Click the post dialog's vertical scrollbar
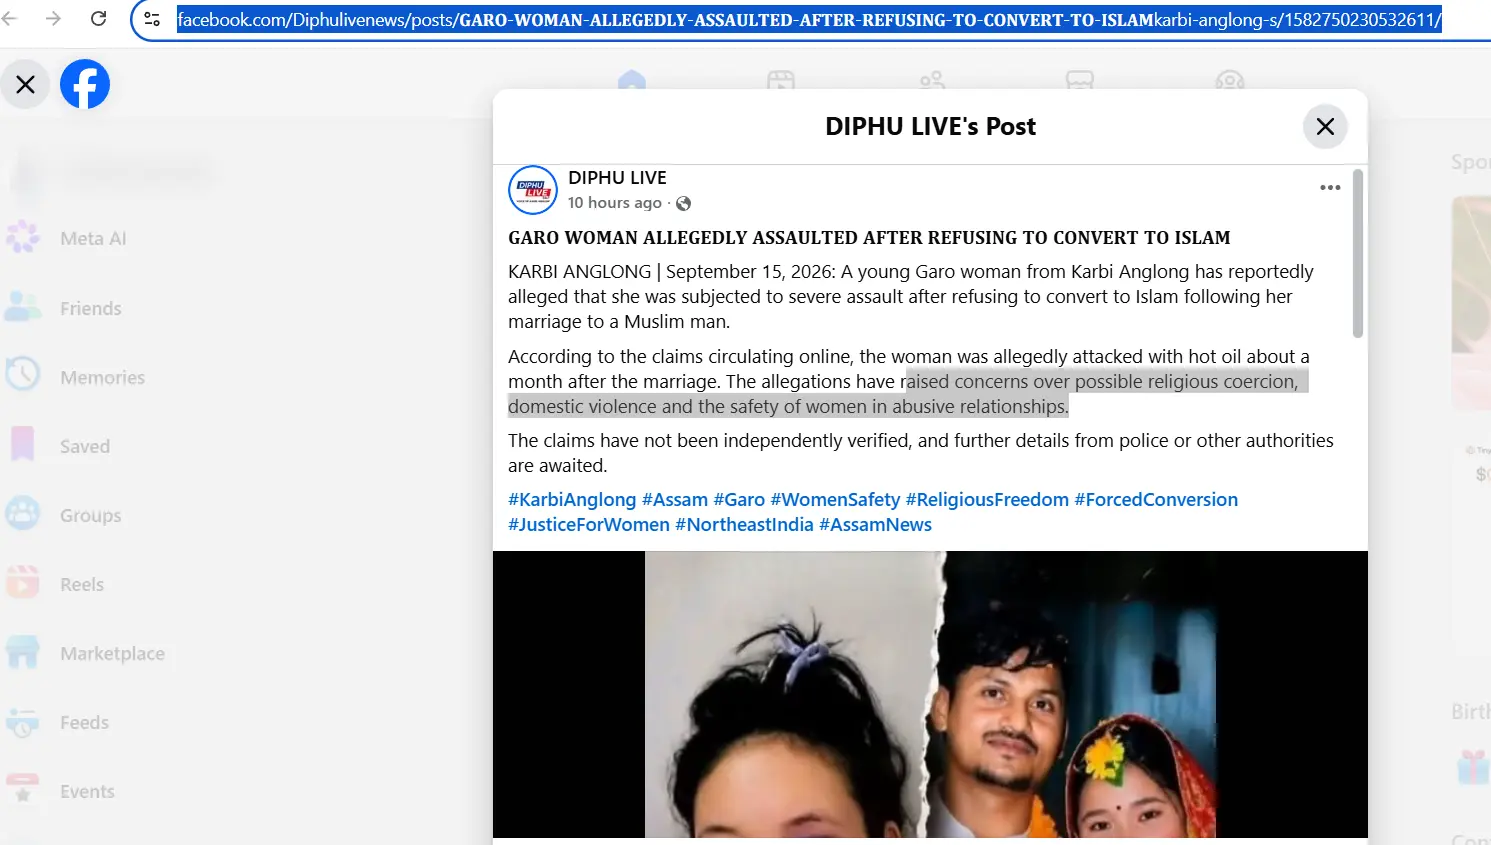Image resolution: width=1491 pixels, height=845 pixels. pyautogui.click(x=1357, y=254)
